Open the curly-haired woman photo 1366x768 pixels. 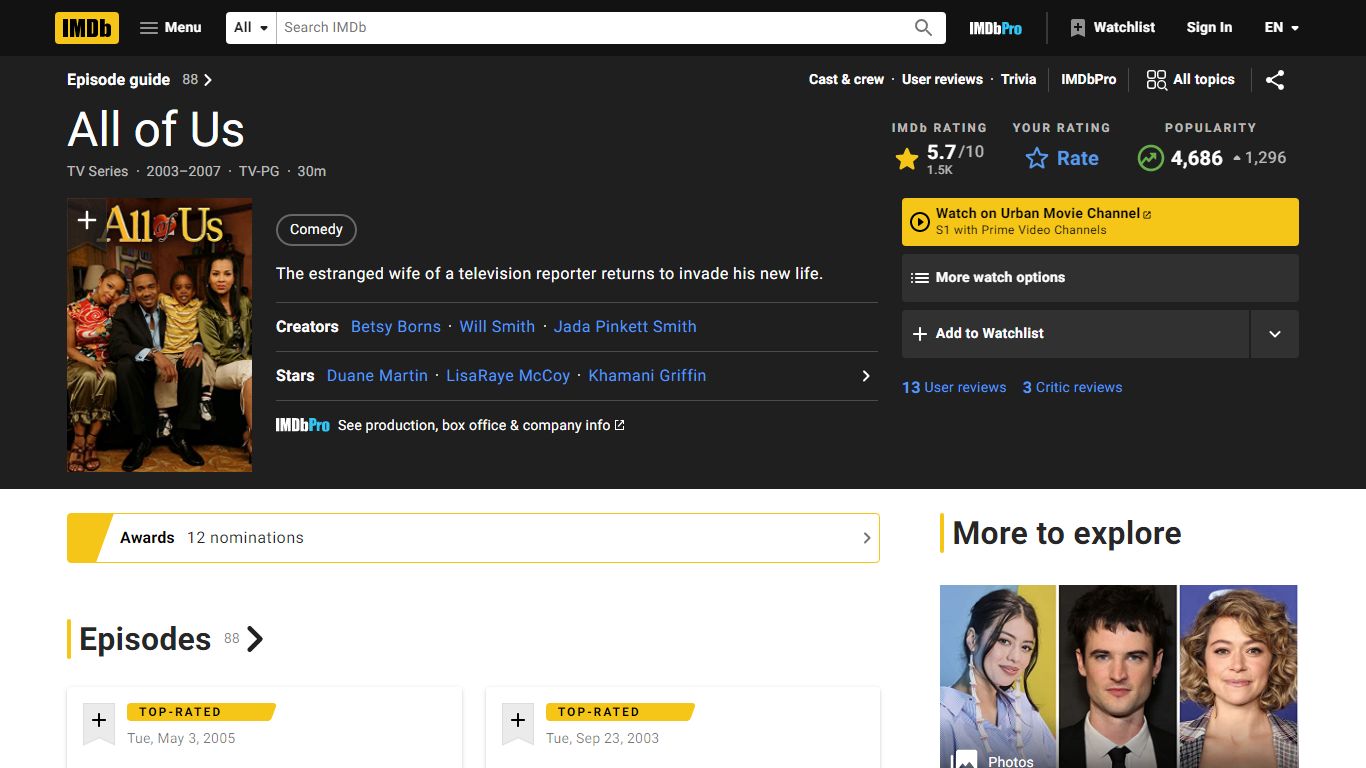point(1238,676)
